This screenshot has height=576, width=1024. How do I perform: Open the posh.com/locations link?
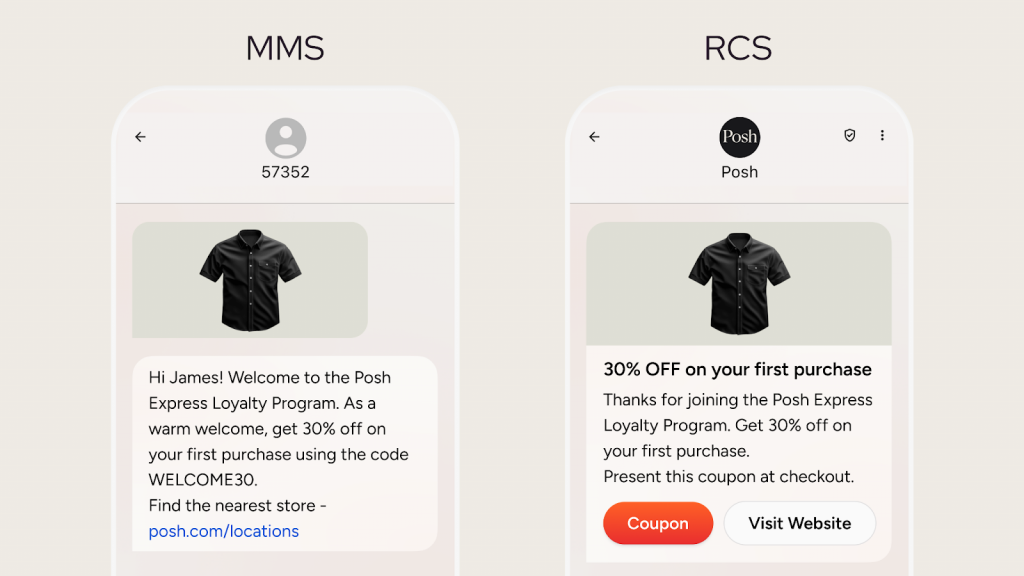point(224,531)
